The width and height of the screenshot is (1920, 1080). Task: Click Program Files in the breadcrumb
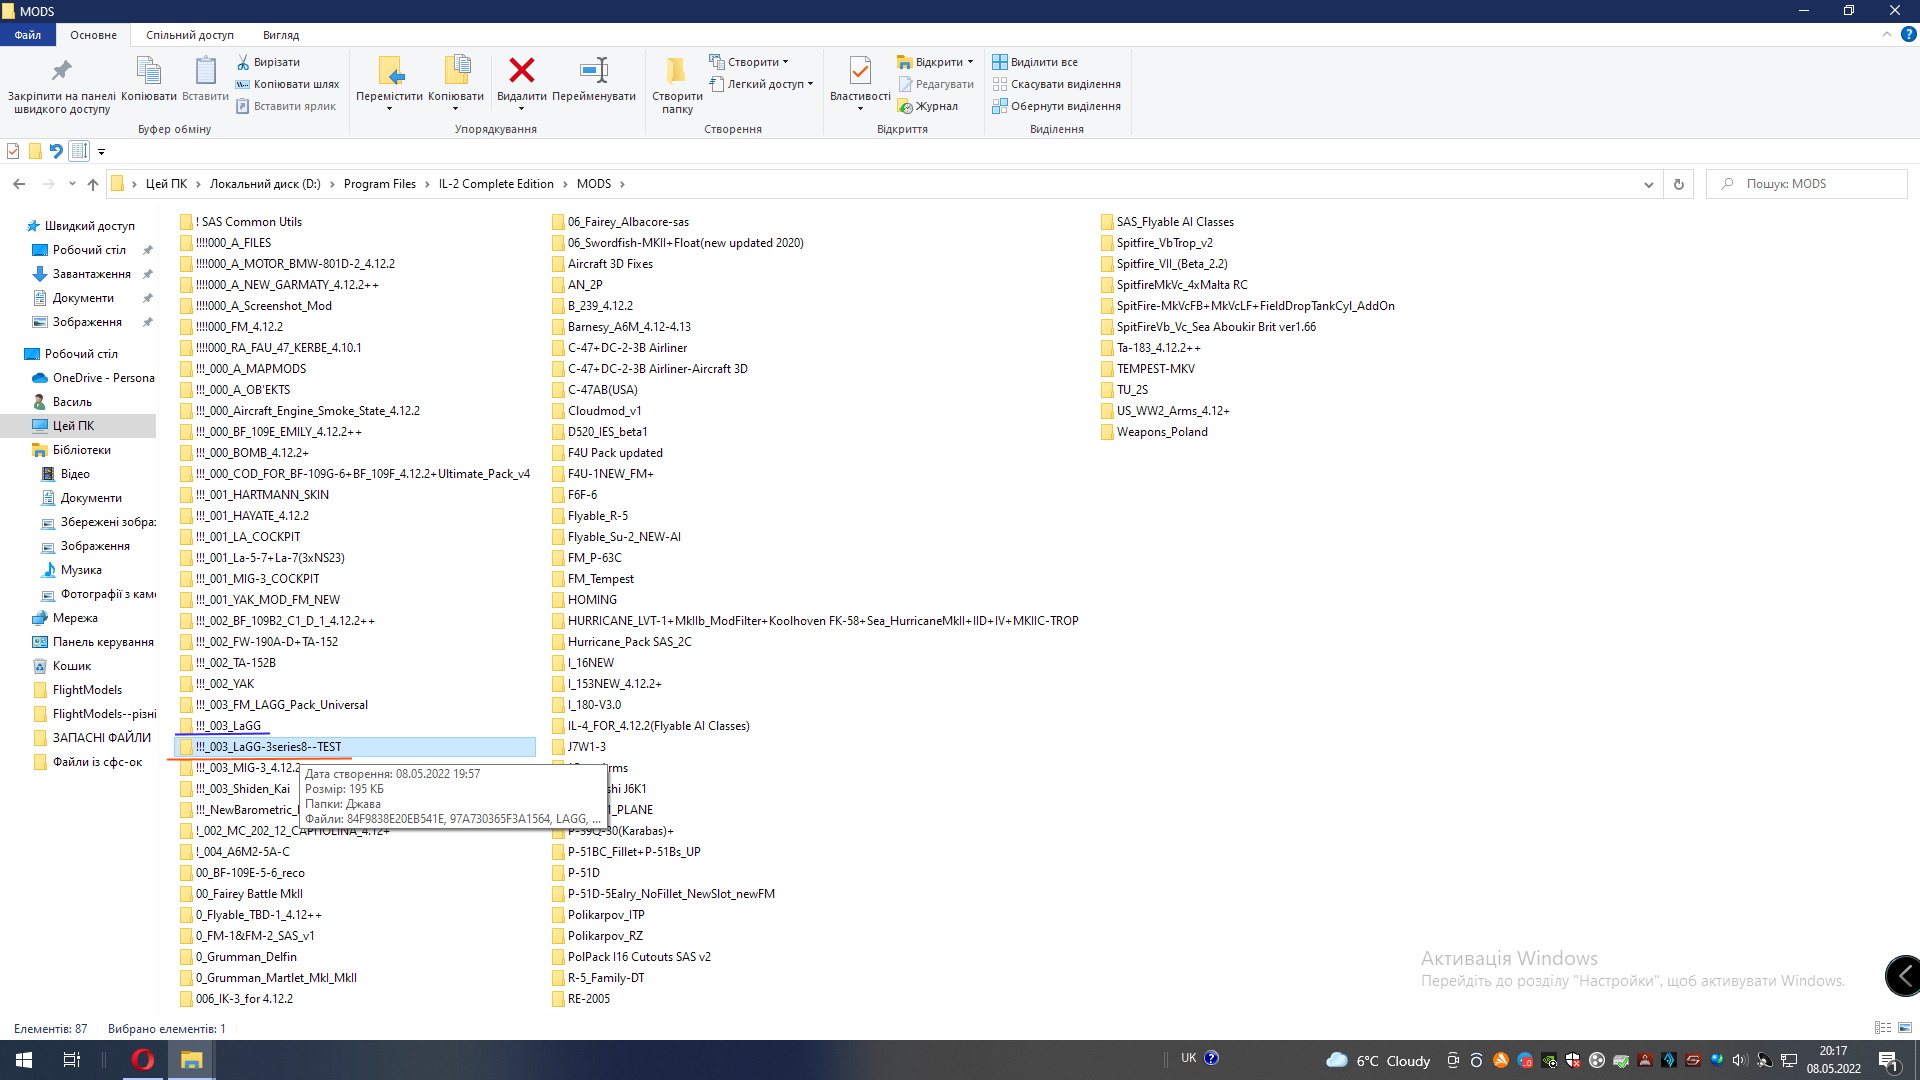[380, 184]
